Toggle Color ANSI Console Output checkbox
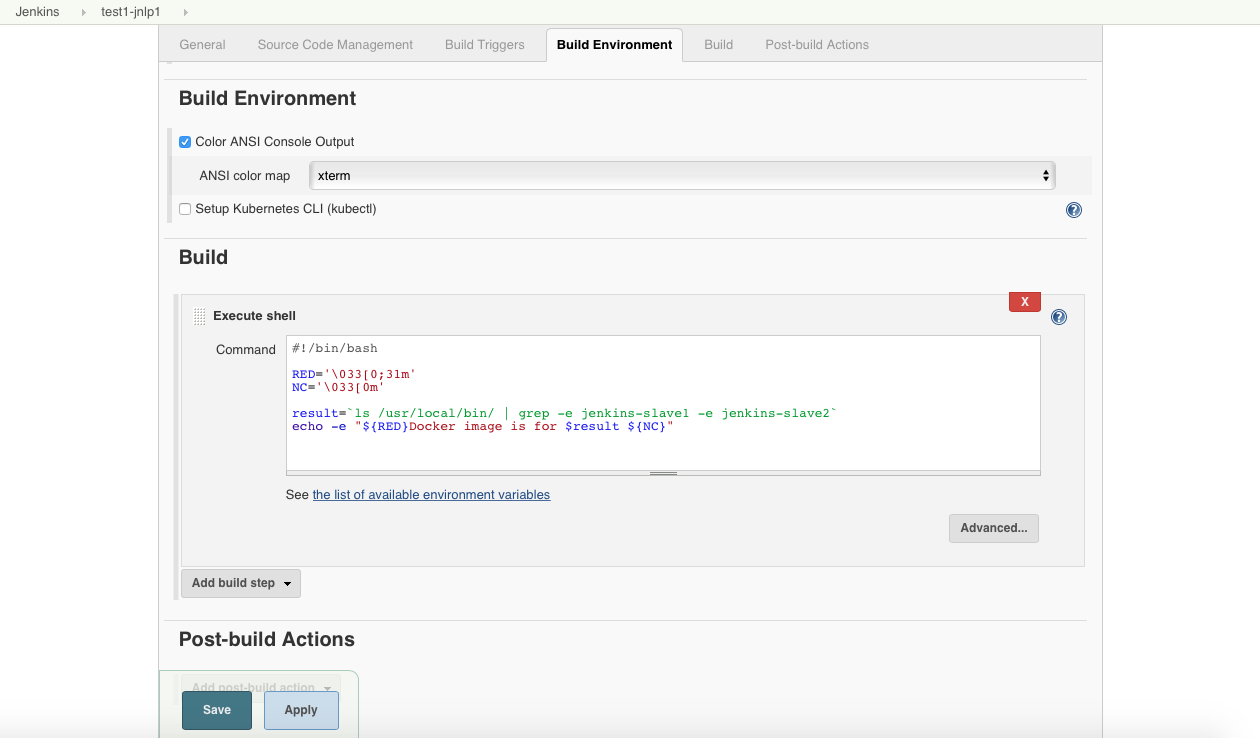This screenshot has width=1260, height=738. click(x=185, y=142)
